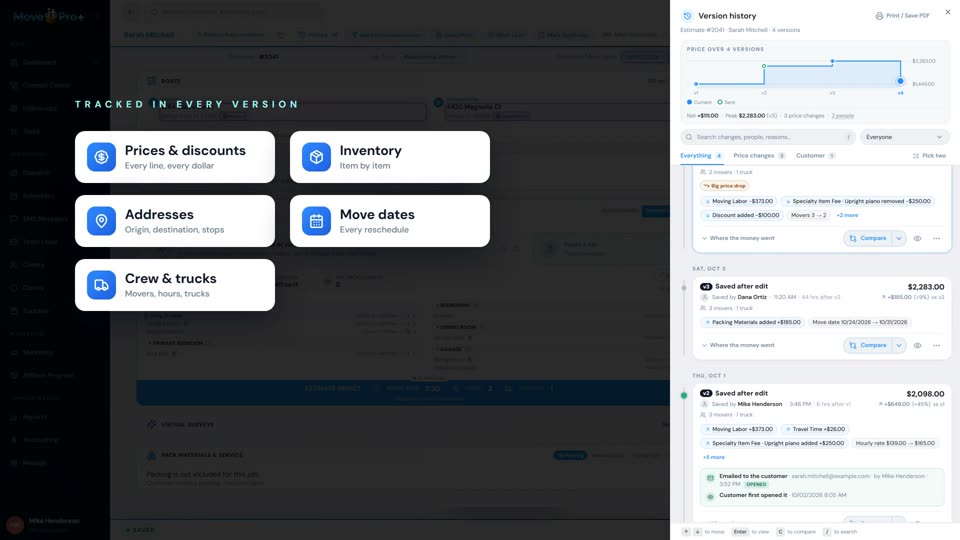Image resolution: width=960 pixels, height=540 pixels.
Task: Open the three-dot menu in top card
Action: tap(936, 238)
